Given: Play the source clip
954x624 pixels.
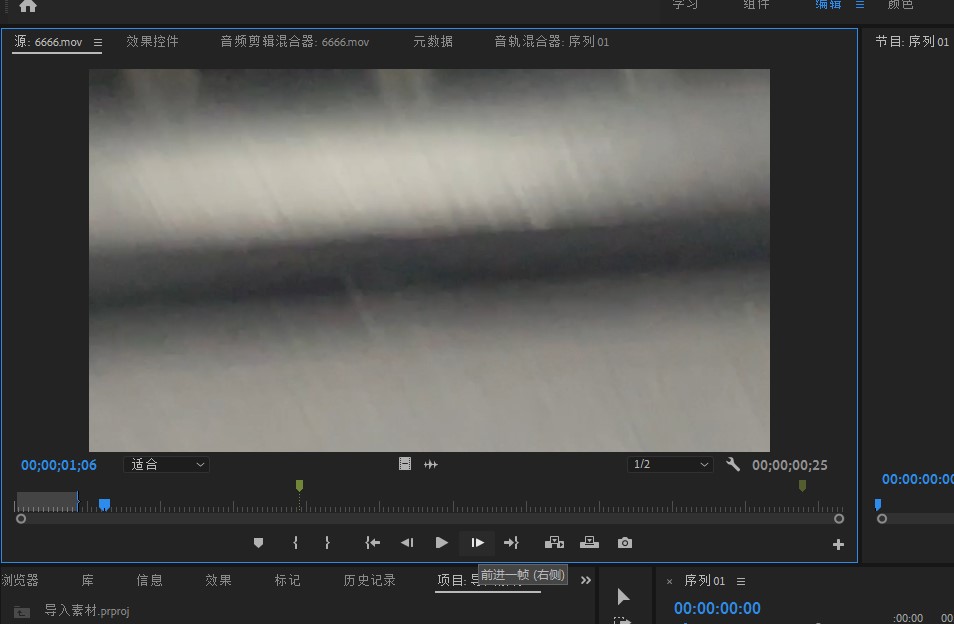Looking at the screenshot, I should coord(442,543).
